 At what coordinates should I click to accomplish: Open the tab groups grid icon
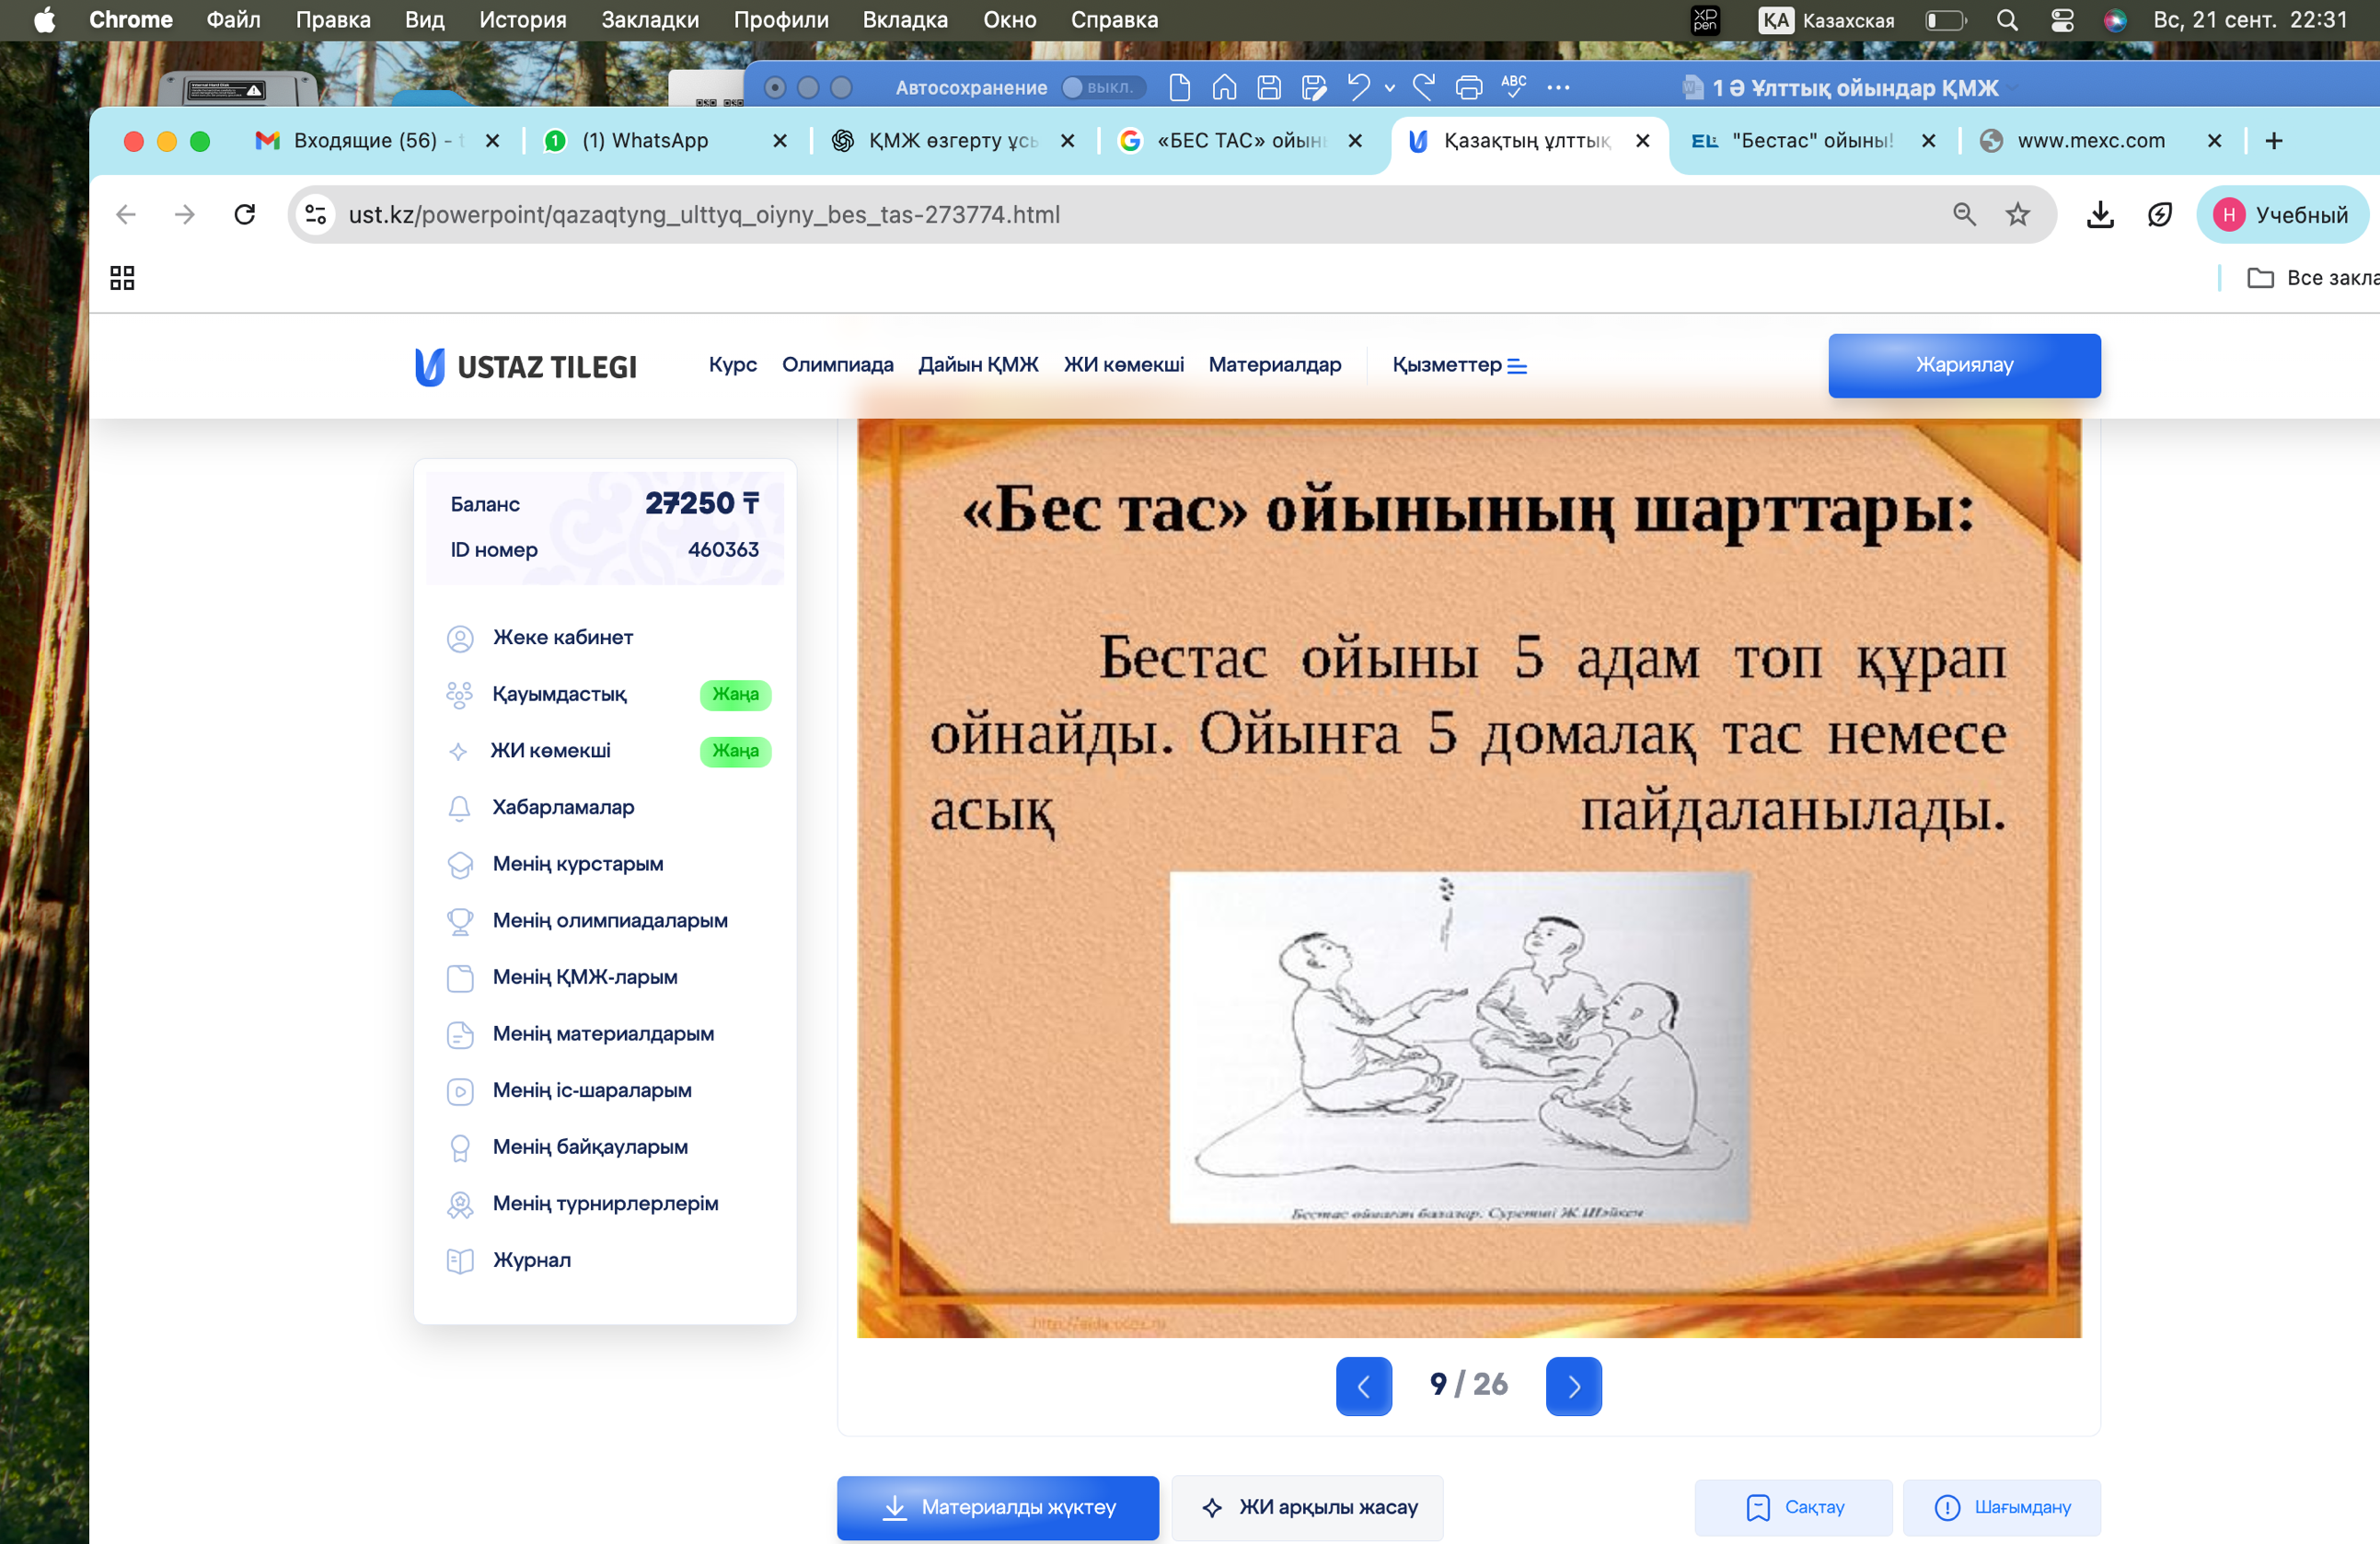click(x=122, y=277)
